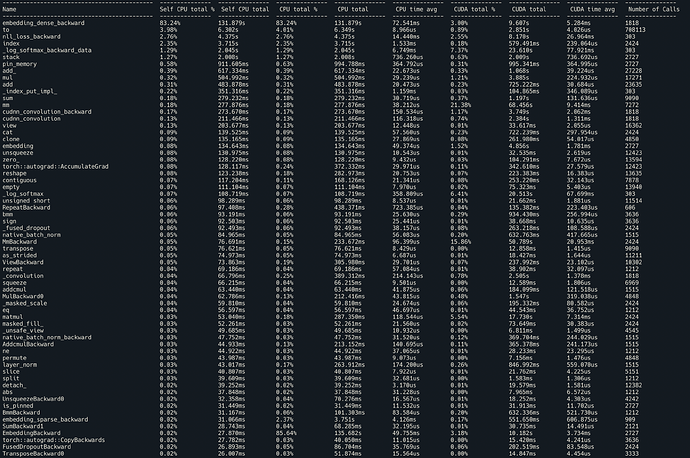The image size is (690, 458).
Task: Select the torch::autograd::CopyBackwards row name
Action: click(54, 440)
